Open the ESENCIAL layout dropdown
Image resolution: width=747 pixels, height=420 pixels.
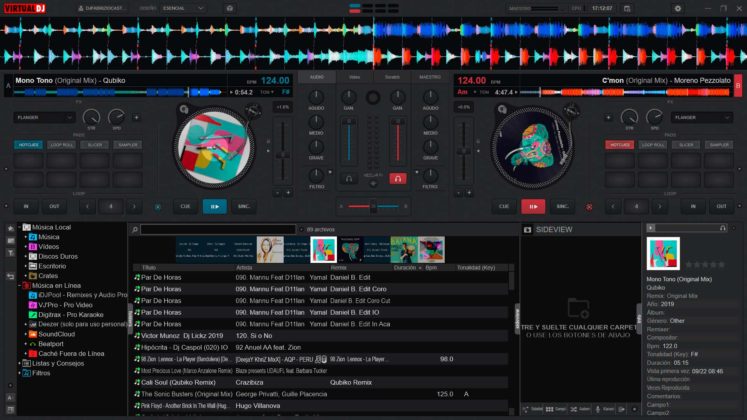183,8
